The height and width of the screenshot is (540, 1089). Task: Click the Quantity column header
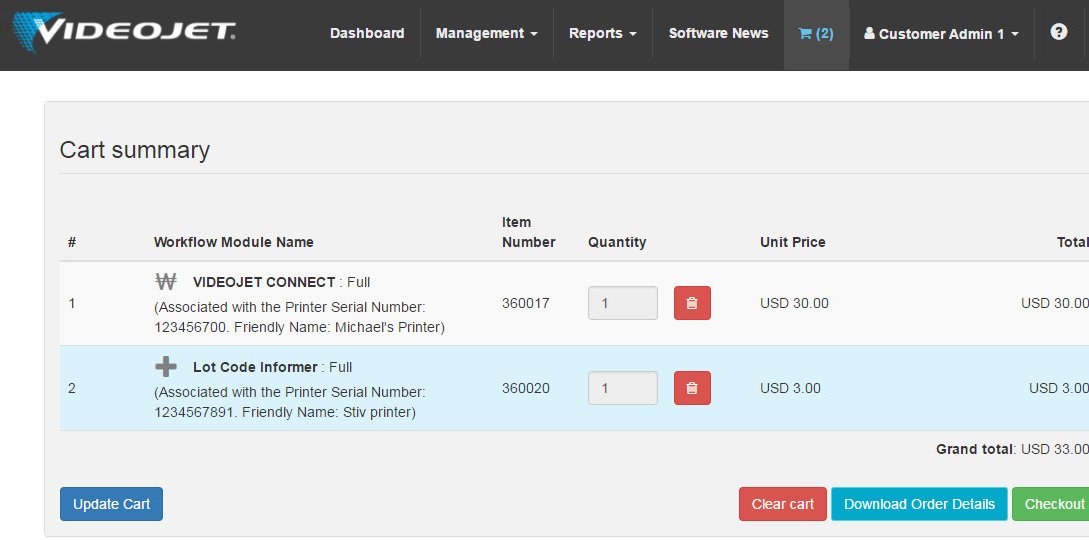coord(617,242)
